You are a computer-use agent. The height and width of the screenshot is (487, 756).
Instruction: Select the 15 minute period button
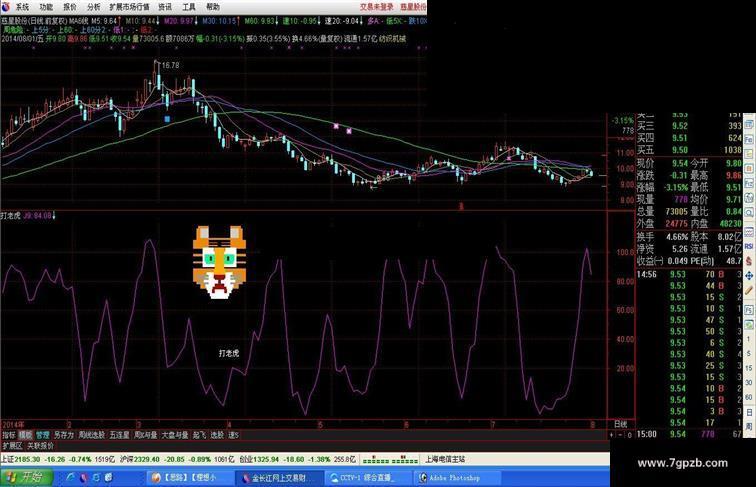tap(749, 368)
